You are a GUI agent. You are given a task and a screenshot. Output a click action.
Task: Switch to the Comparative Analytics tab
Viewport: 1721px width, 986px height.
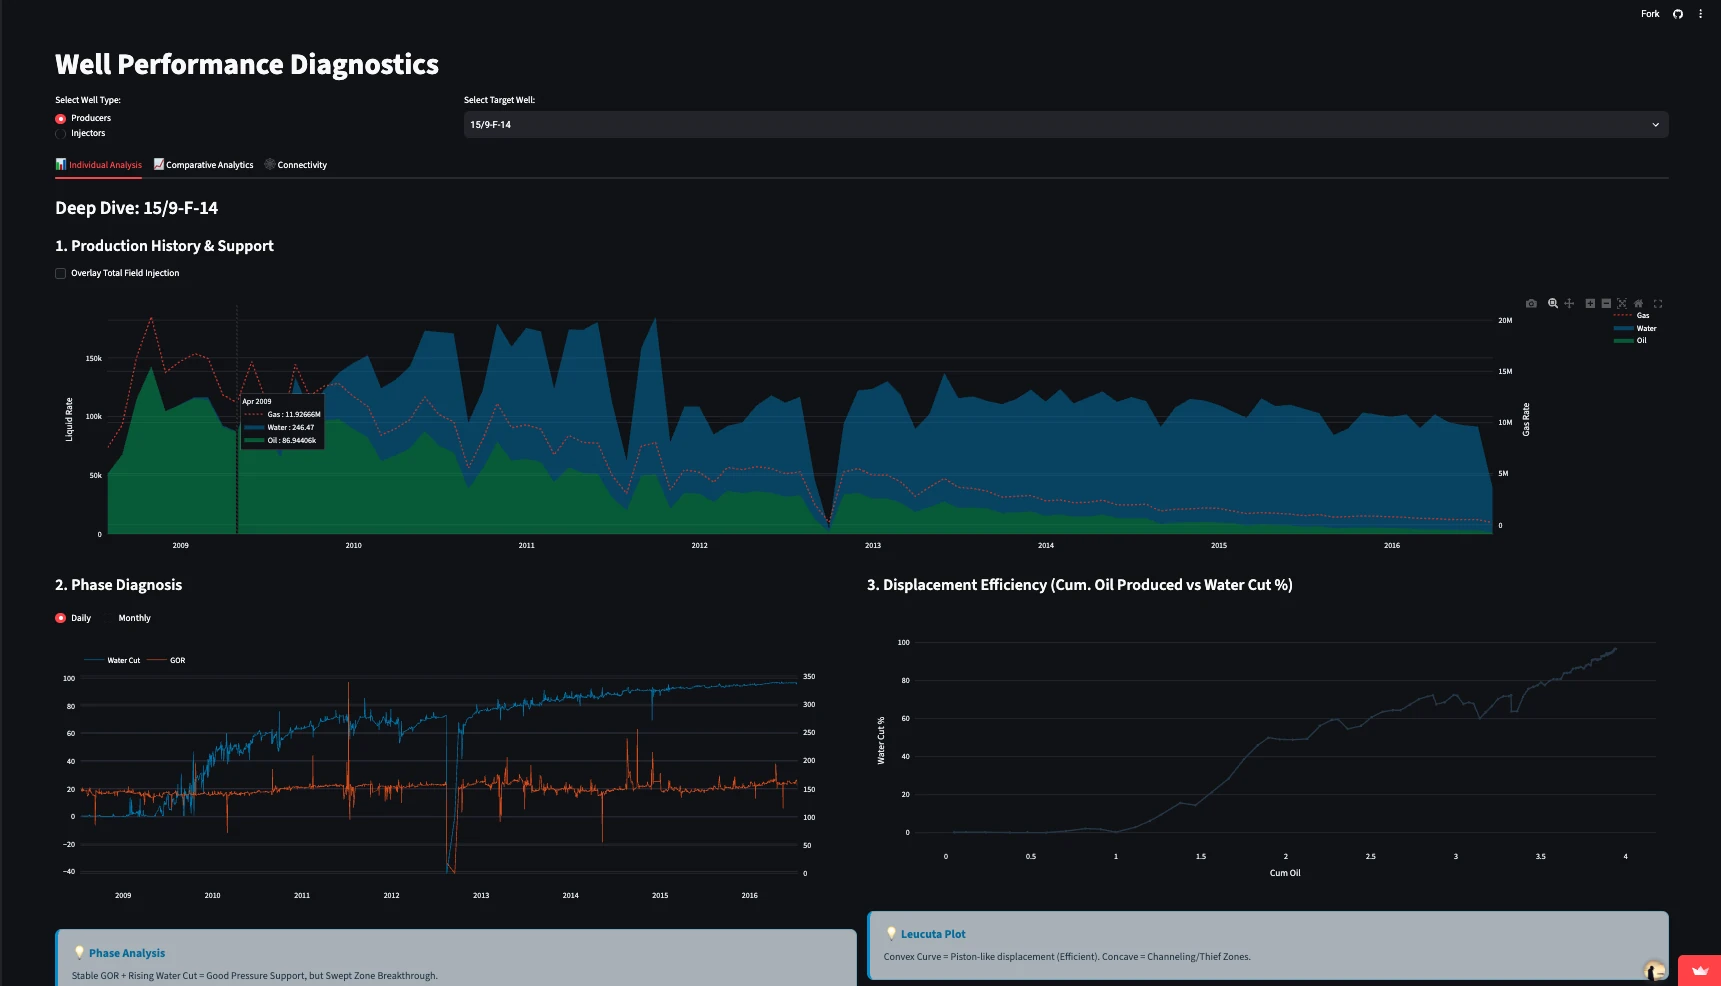click(x=204, y=165)
